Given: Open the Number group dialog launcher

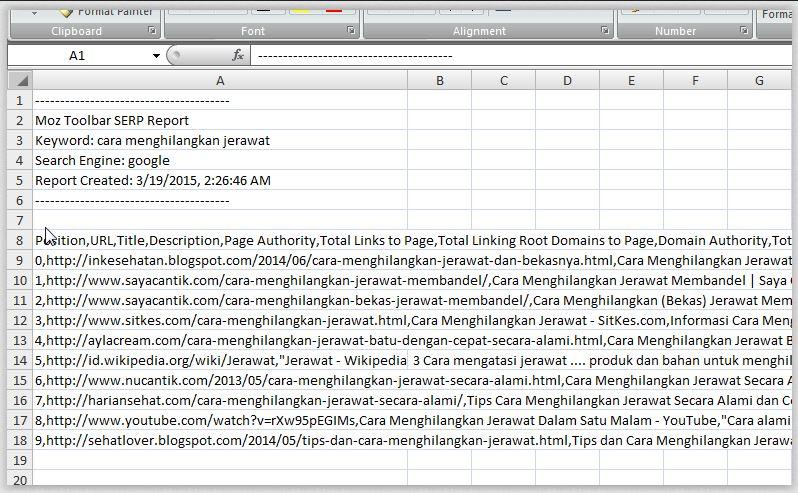Looking at the screenshot, I should [x=744, y=31].
